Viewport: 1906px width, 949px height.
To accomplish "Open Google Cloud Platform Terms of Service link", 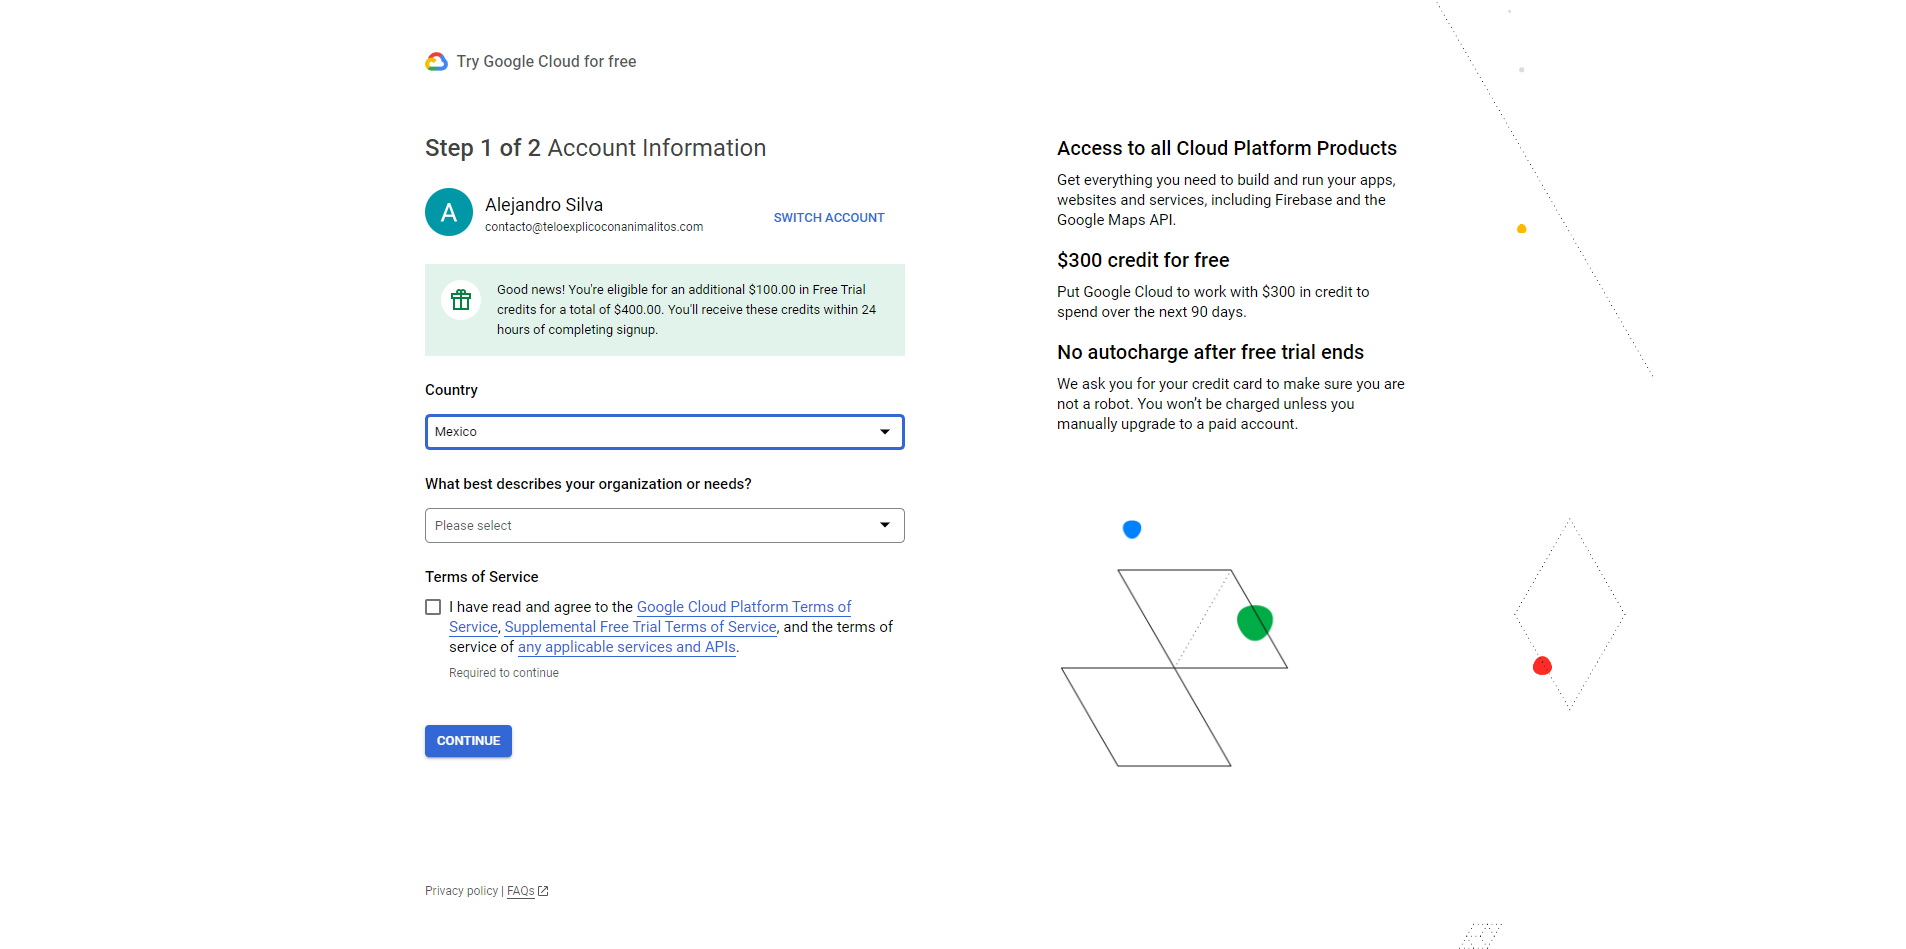I will point(743,607).
